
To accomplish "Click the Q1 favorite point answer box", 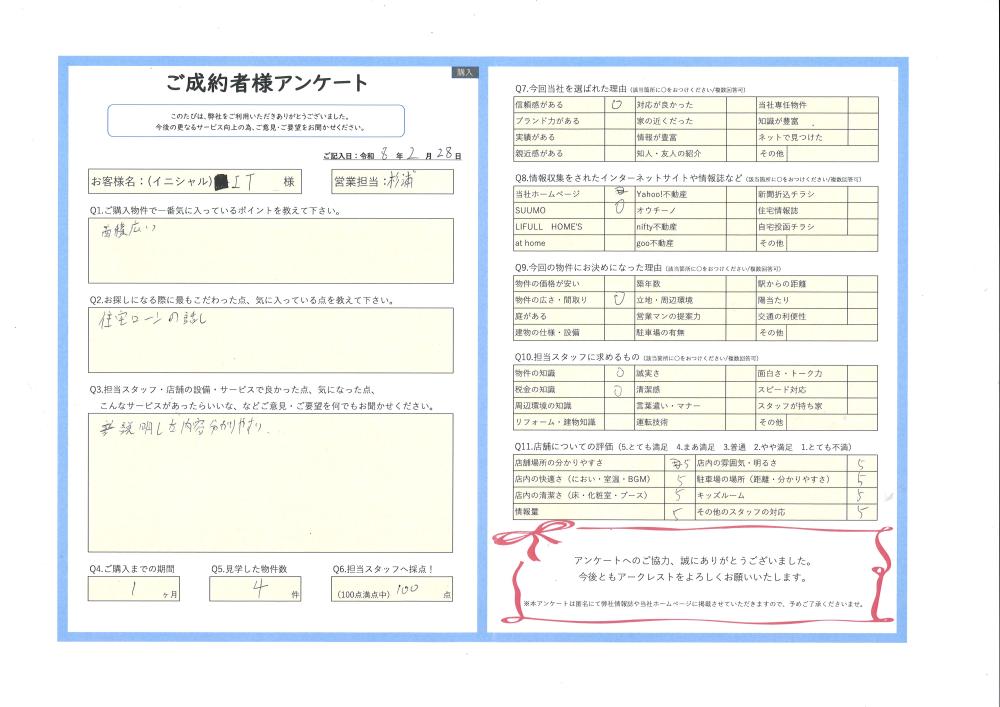I will (270, 252).
